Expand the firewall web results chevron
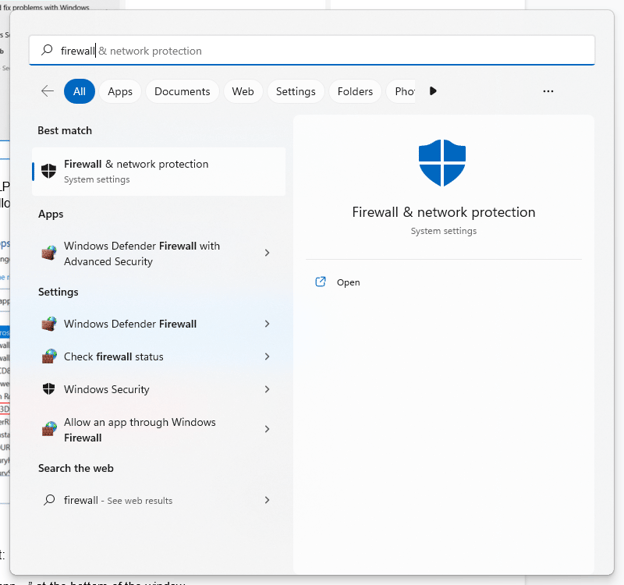624x585 pixels. click(x=267, y=500)
